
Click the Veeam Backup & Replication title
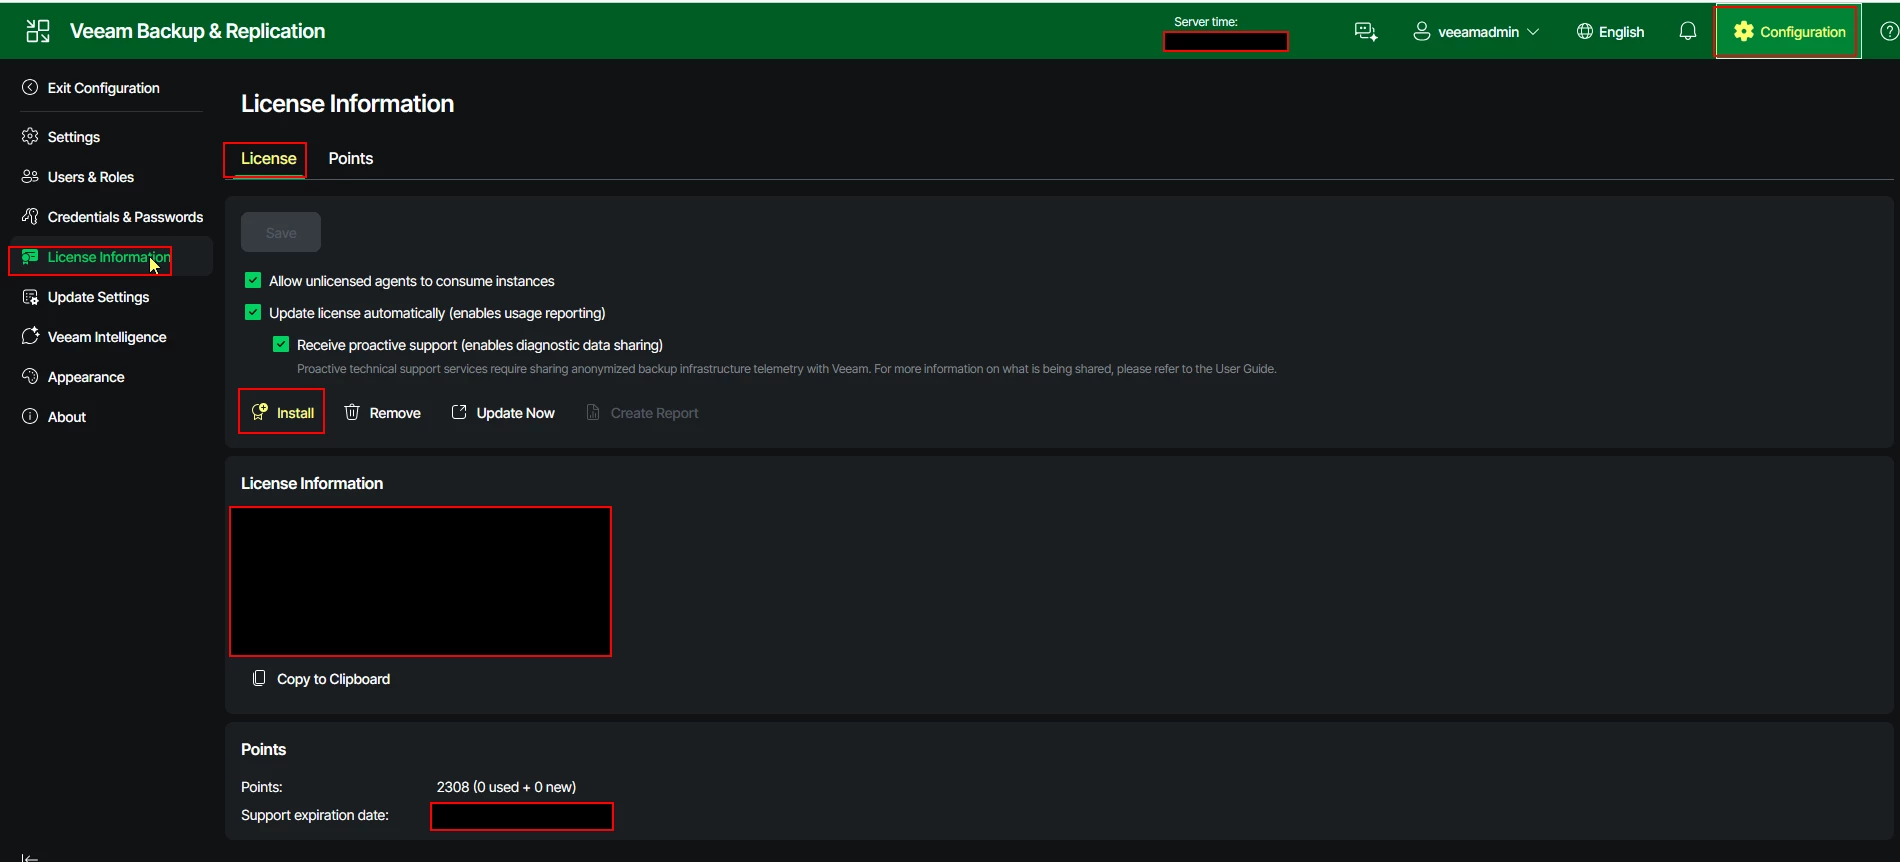(x=197, y=31)
